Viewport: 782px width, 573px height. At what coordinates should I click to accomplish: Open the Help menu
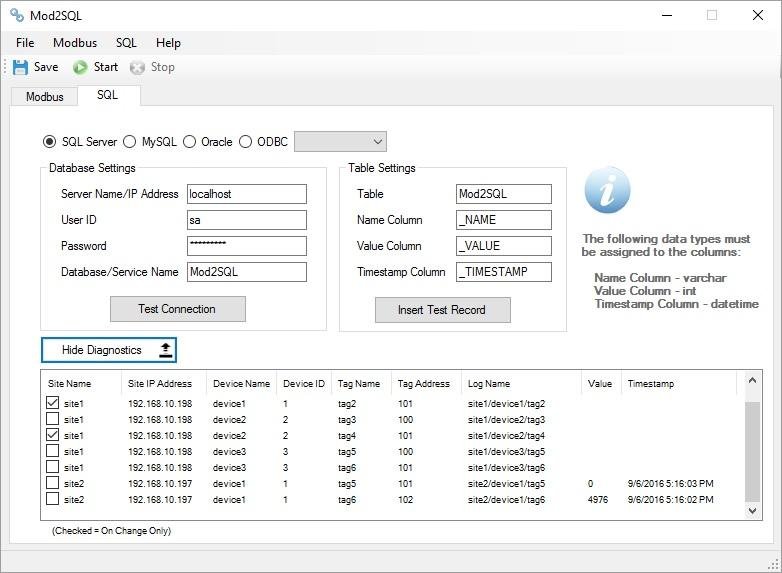click(168, 43)
